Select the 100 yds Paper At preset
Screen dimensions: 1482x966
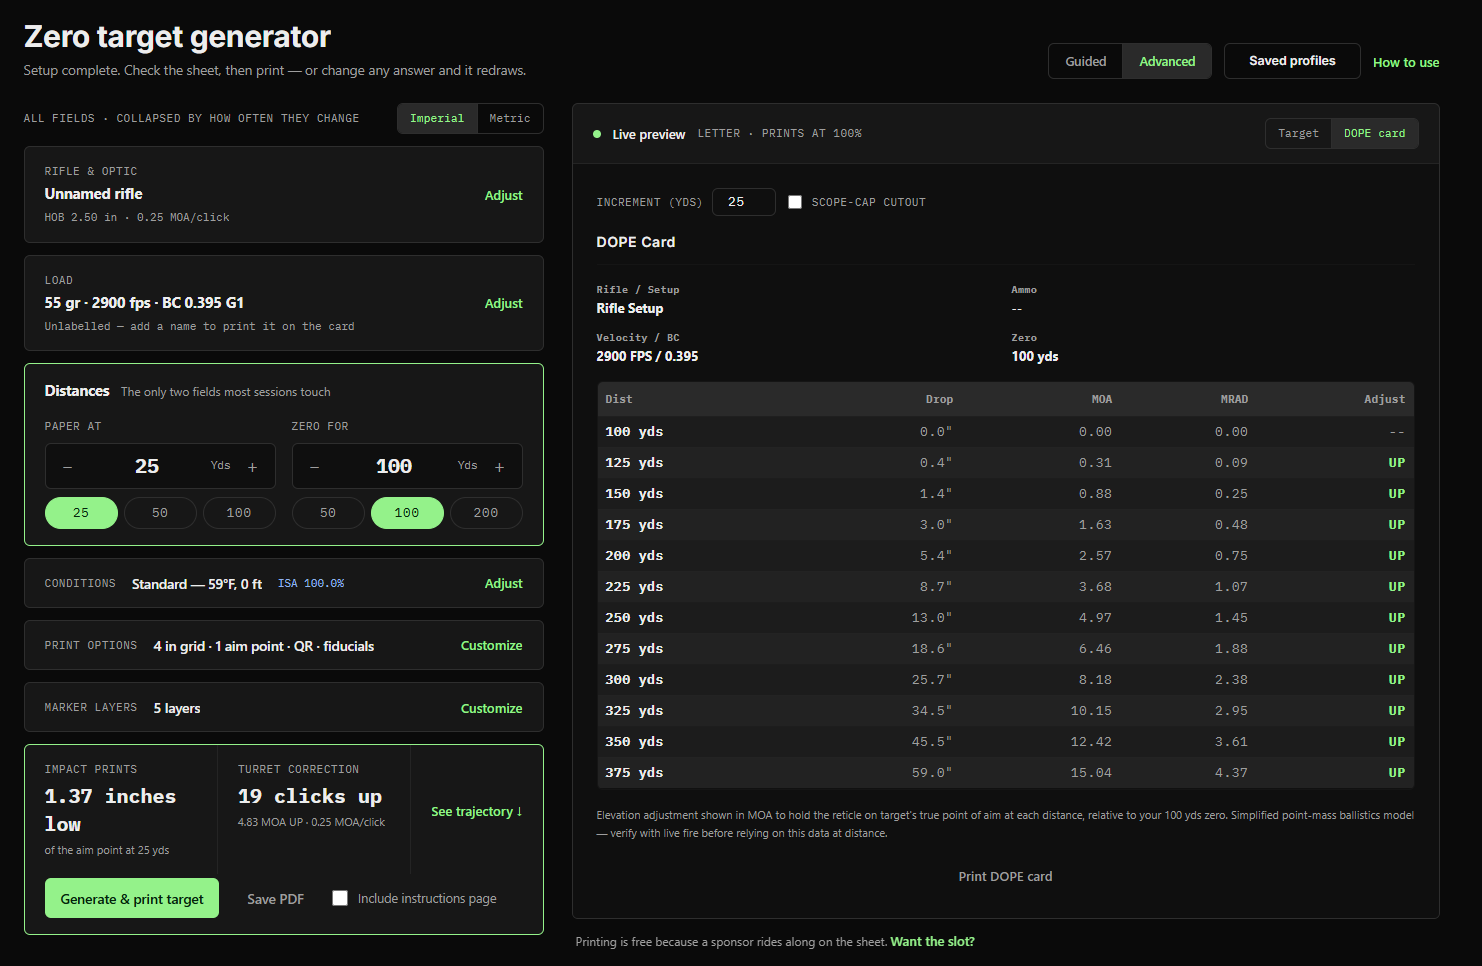tap(239, 513)
